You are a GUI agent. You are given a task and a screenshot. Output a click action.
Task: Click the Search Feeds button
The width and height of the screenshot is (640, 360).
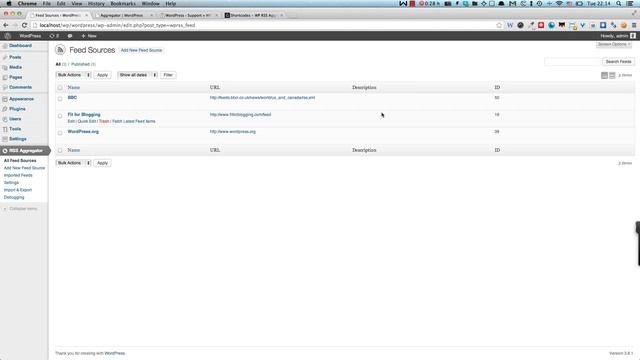(x=618, y=62)
